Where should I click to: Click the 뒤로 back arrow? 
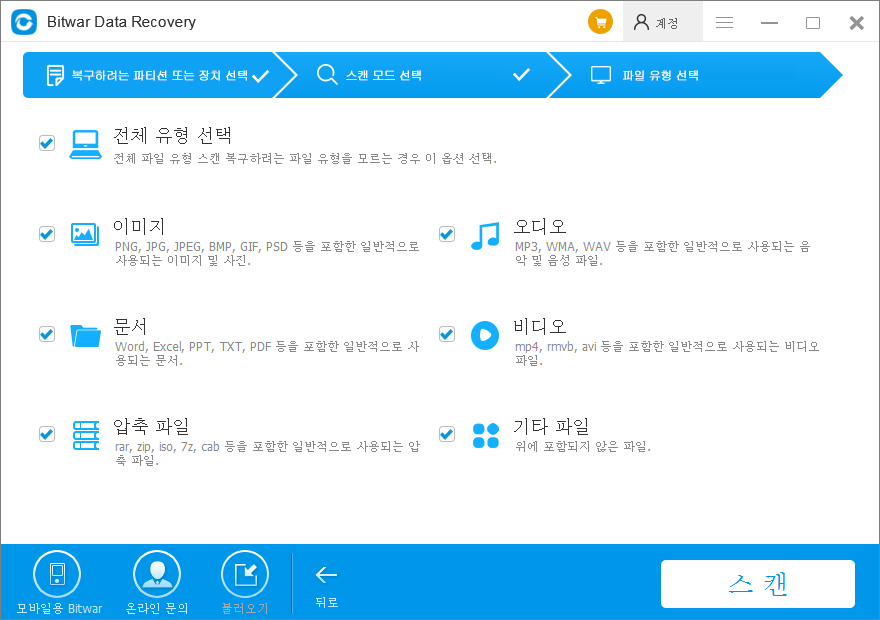326,575
